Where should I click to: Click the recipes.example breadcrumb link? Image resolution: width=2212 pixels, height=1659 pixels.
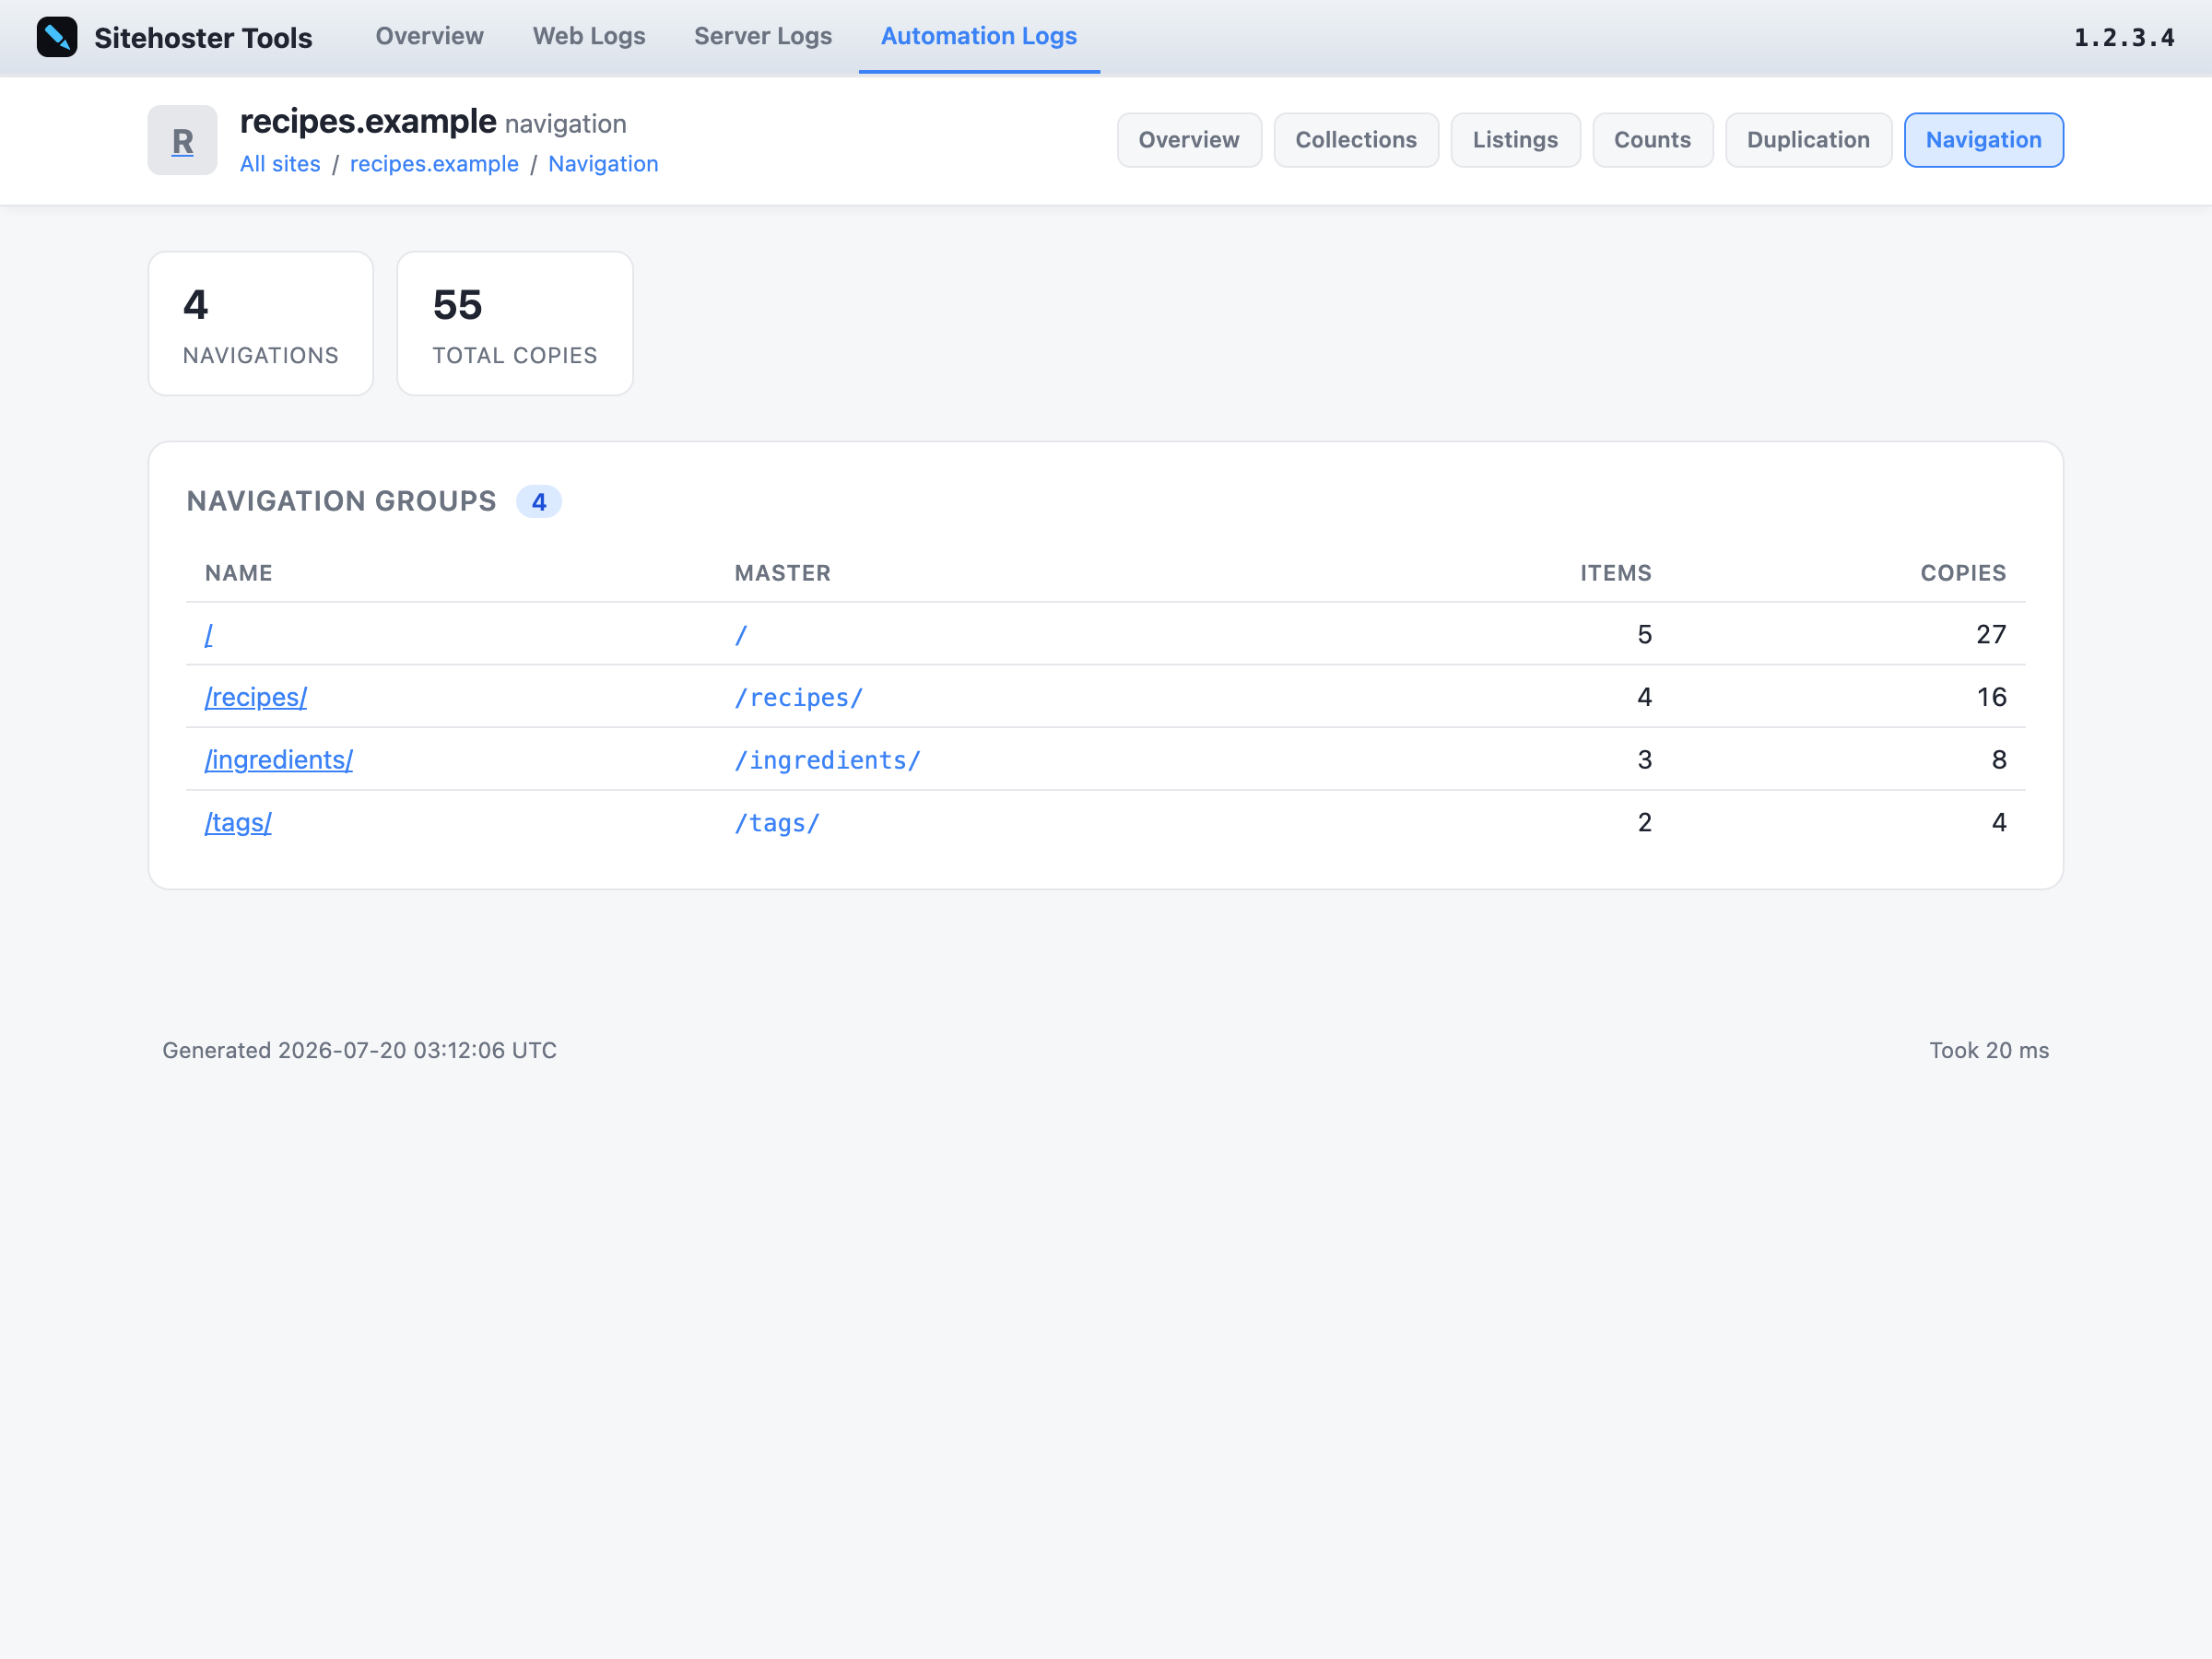pos(434,164)
